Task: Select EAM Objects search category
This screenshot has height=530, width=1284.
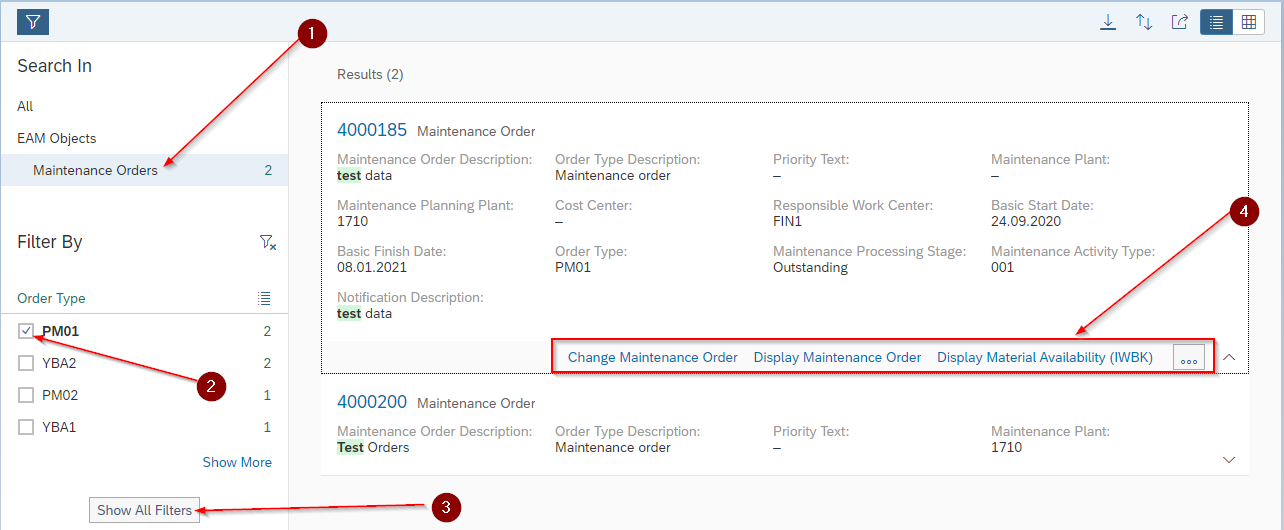Action: point(57,138)
